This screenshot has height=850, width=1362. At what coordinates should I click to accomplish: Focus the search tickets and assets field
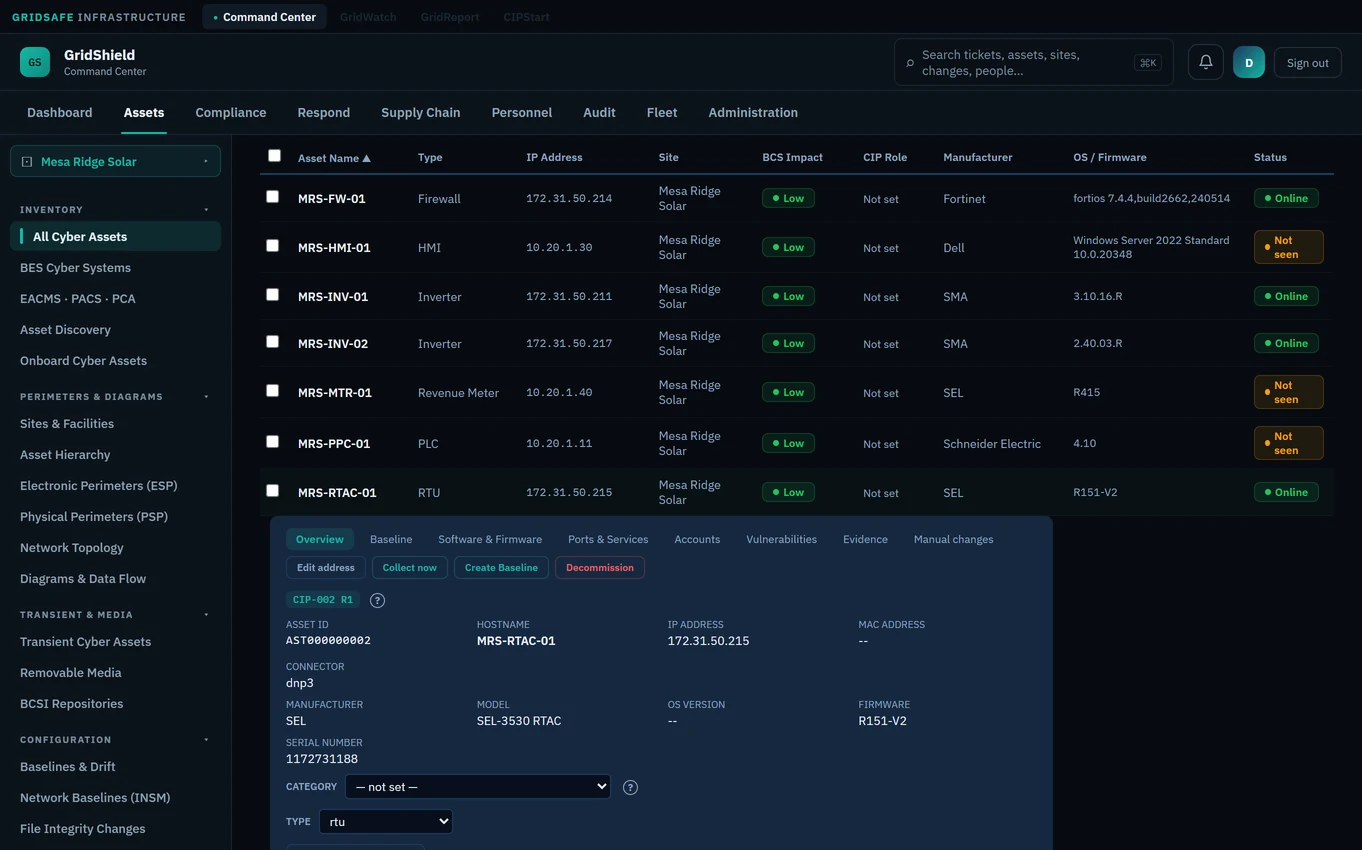[1034, 63]
